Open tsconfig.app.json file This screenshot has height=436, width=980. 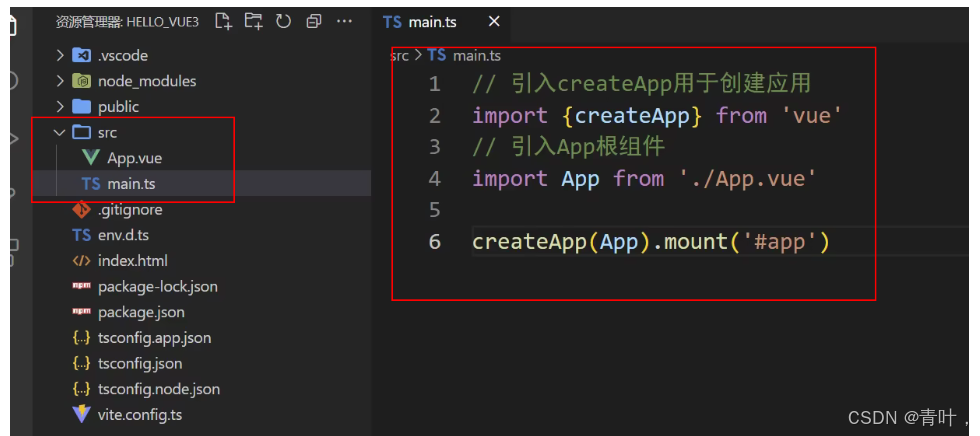tap(154, 338)
